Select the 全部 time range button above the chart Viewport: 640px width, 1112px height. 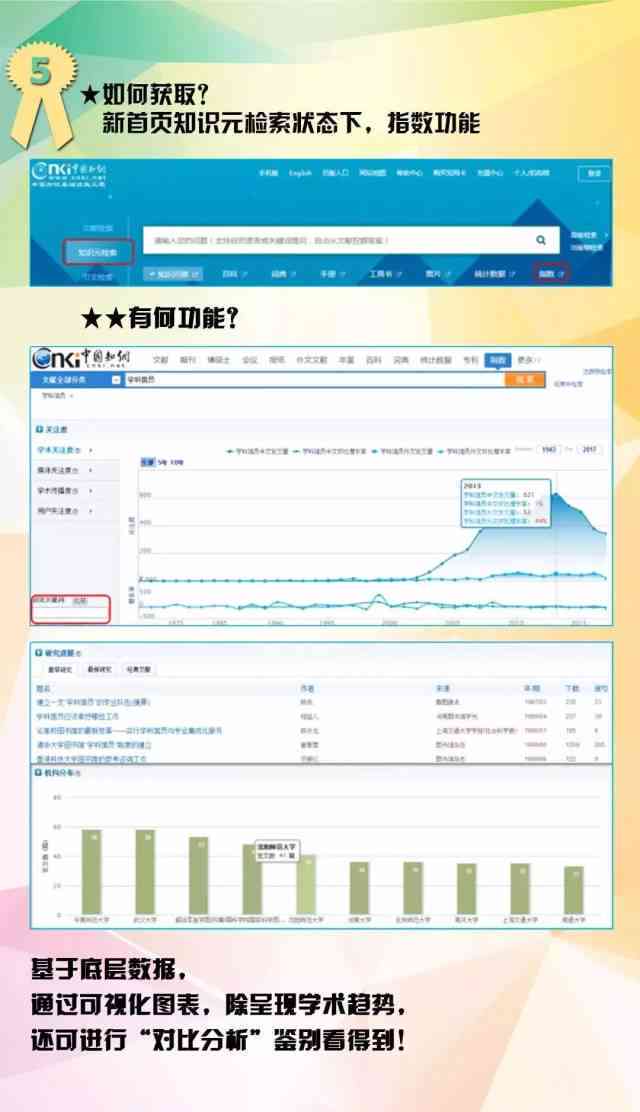point(147,462)
